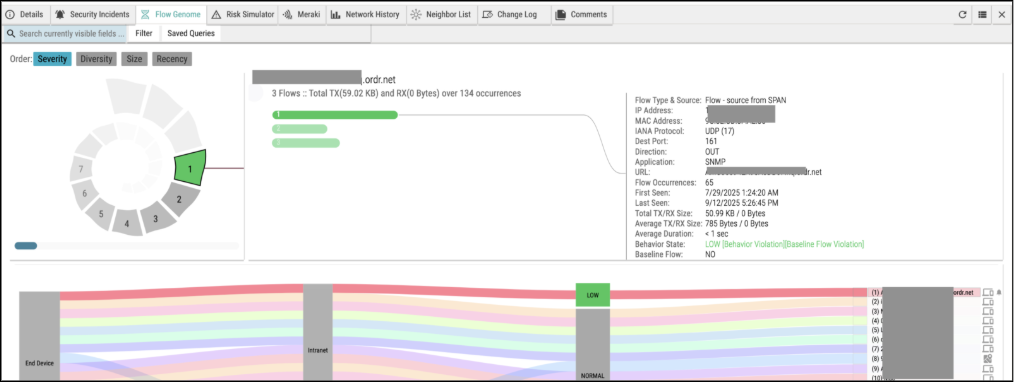Image resolution: width=1017 pixels, height=382 pixels.
Task: Open device icon for destination row (7)
Action: coord(988,349)
